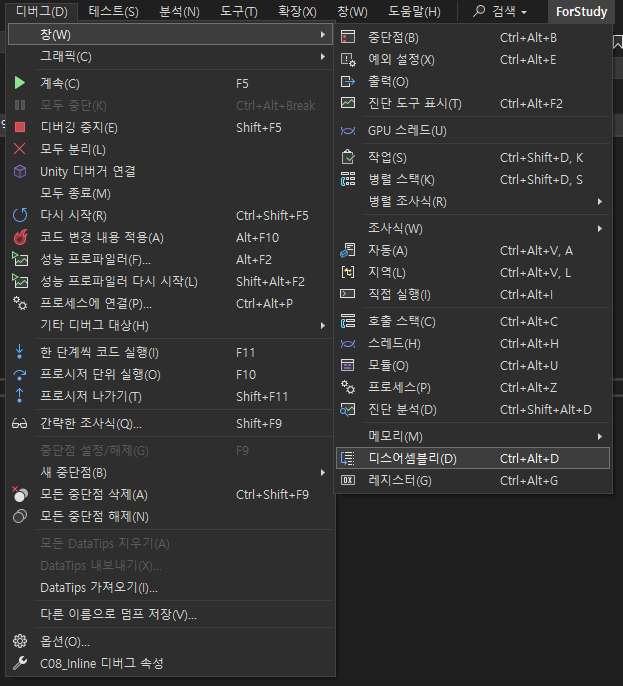The image size is (623, 686).
Task: Open the search (검색) dropdown arrow
Action: (x=524, y=12)
